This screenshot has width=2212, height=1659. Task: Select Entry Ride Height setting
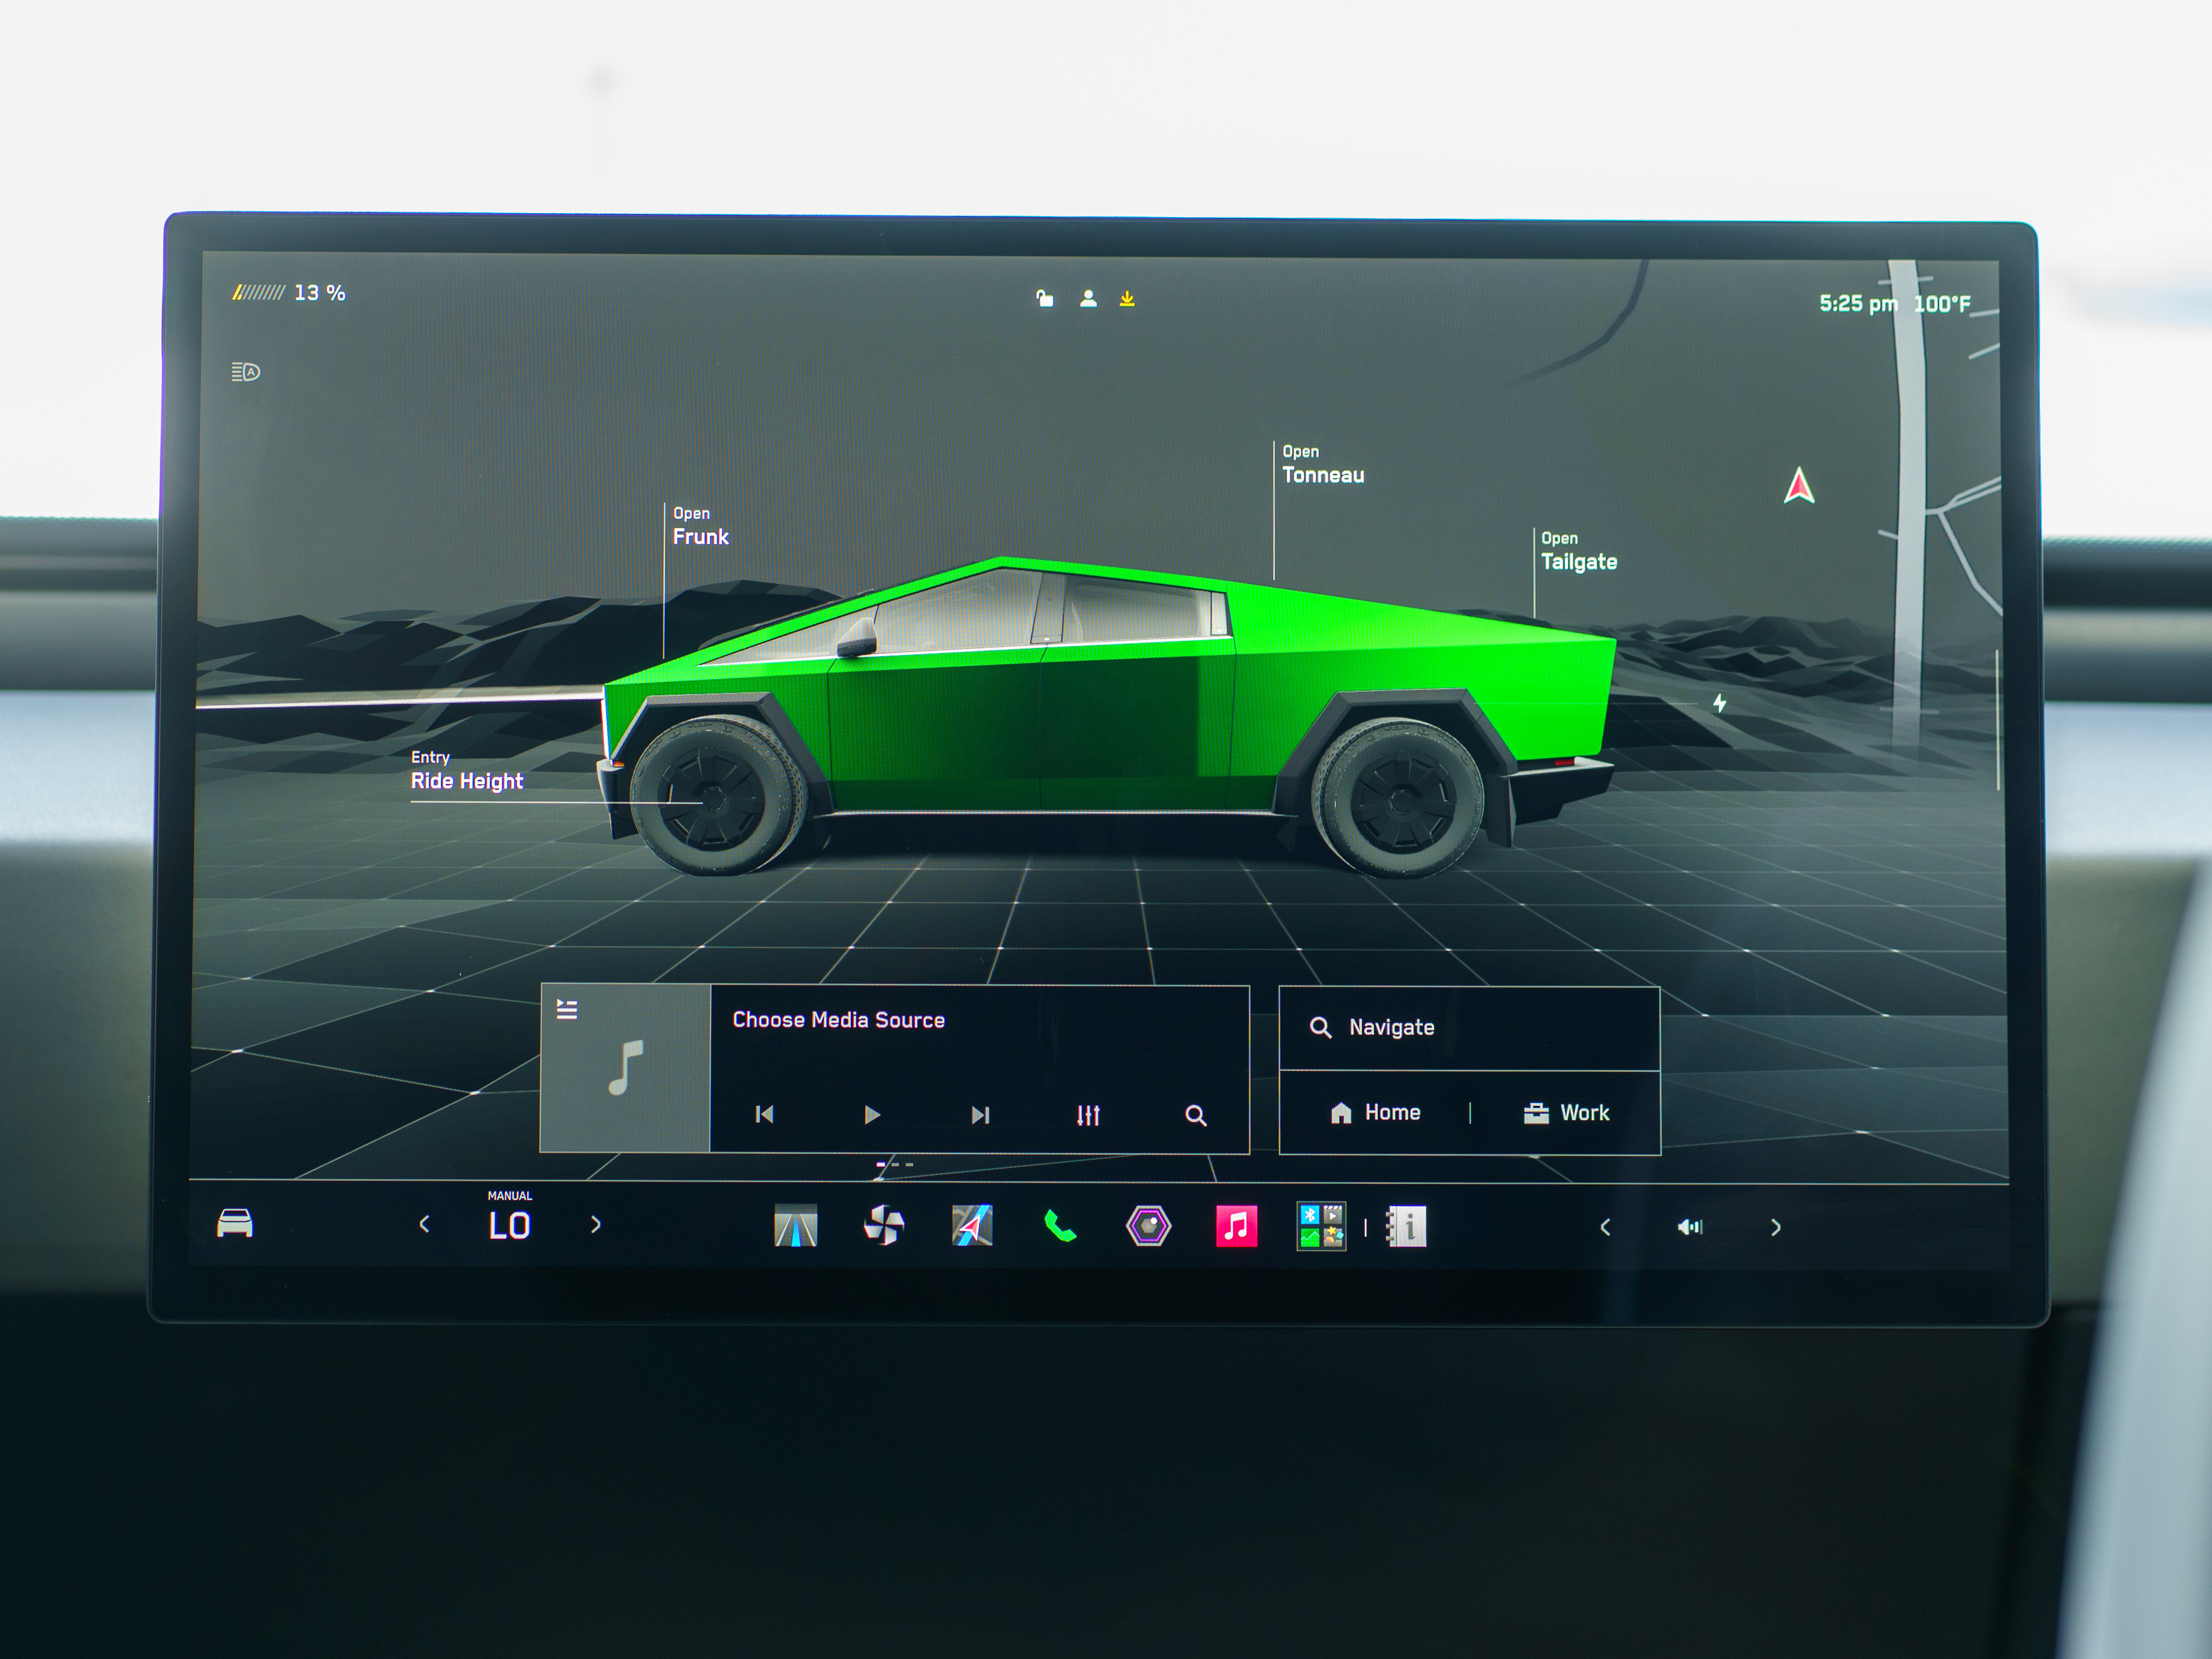point(466,771)
